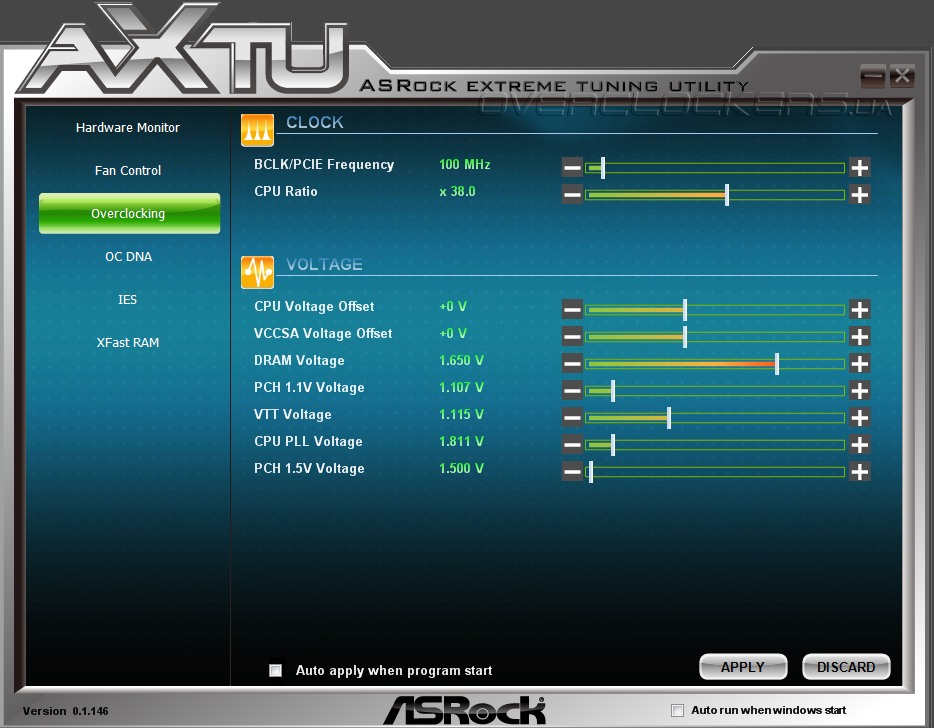Viewport: 934px width, 728px height.
Task: Click the VCCSA Voltage Offset slider
Action: point(715,337)
